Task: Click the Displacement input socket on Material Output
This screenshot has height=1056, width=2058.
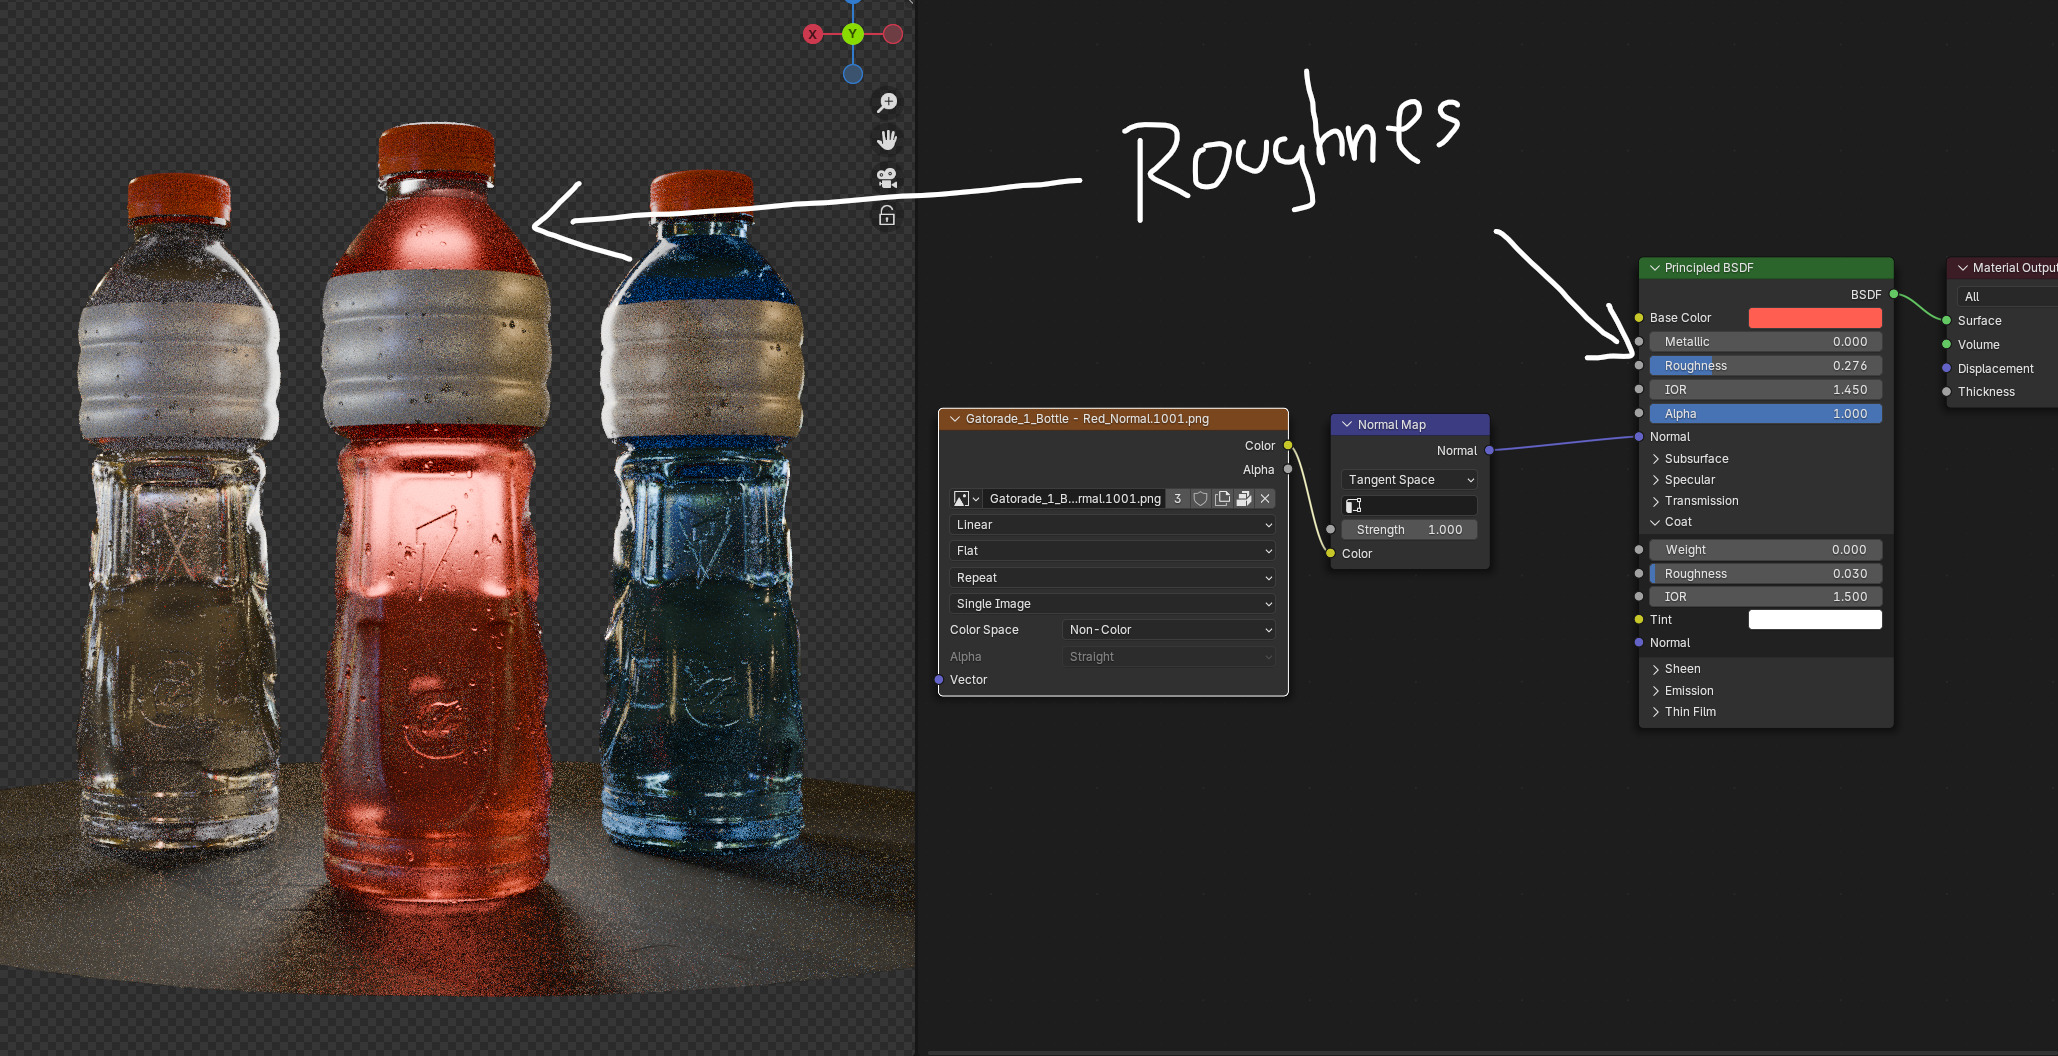Action: pyautogui.click(x=1946, y=369)
